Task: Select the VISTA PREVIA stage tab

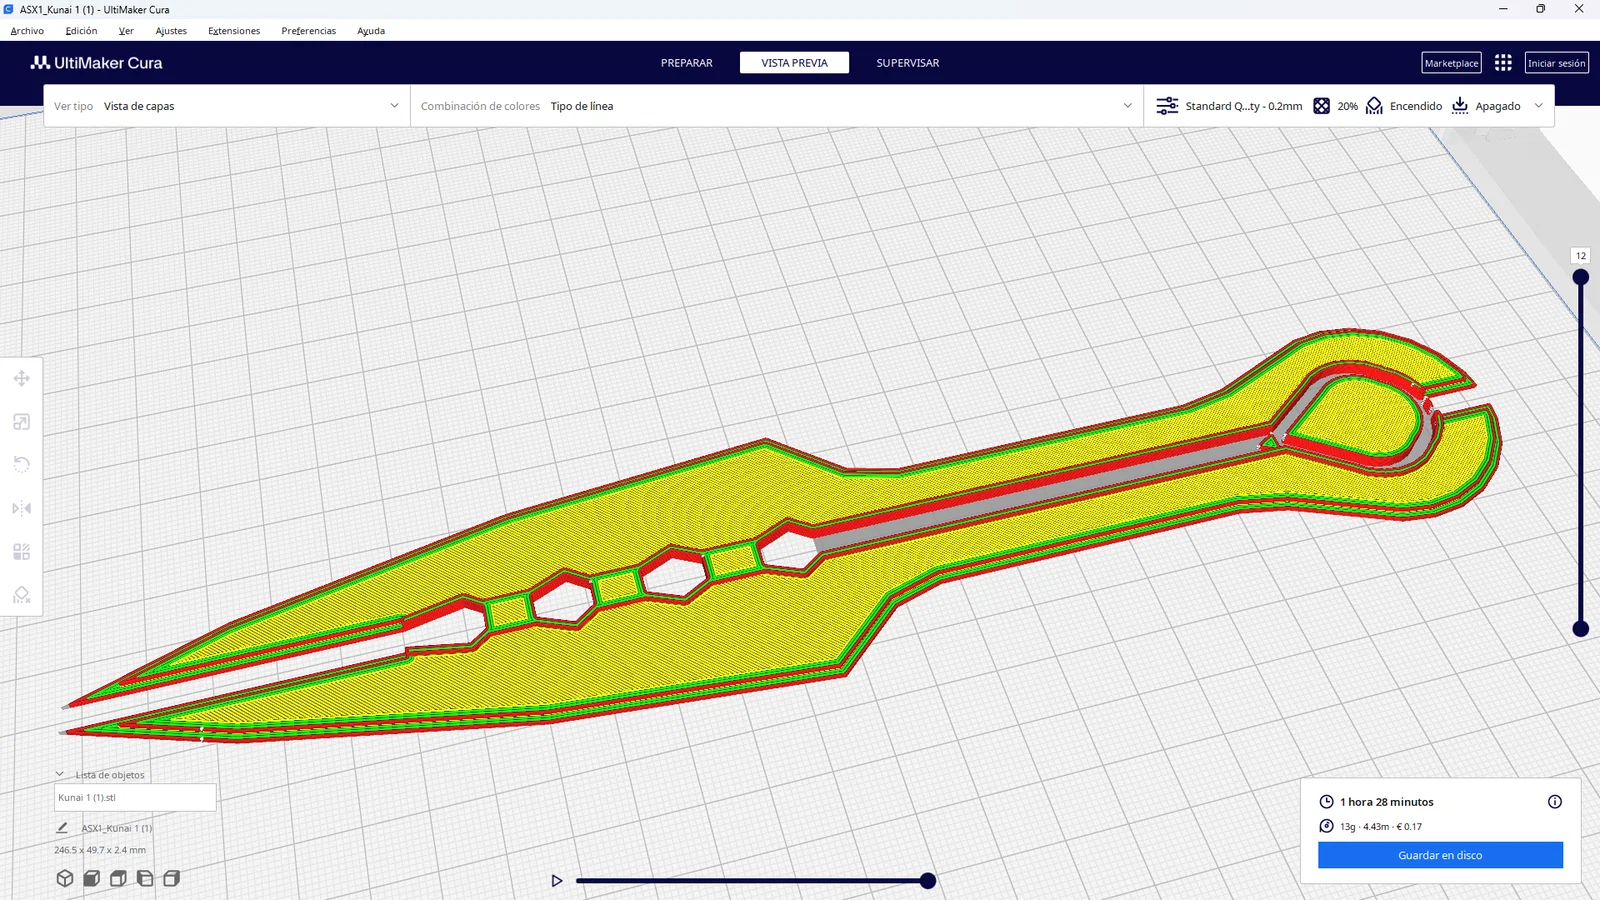Action: point(794,63)
